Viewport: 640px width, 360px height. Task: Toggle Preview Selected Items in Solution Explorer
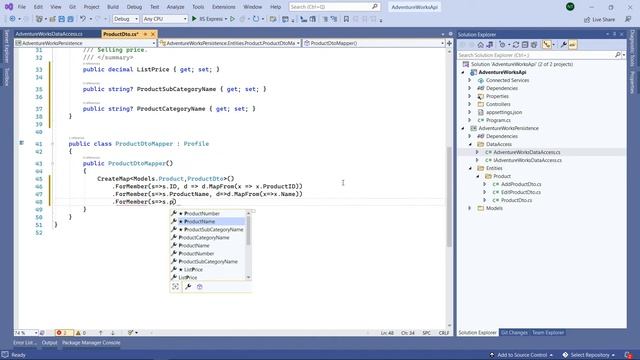573,45
